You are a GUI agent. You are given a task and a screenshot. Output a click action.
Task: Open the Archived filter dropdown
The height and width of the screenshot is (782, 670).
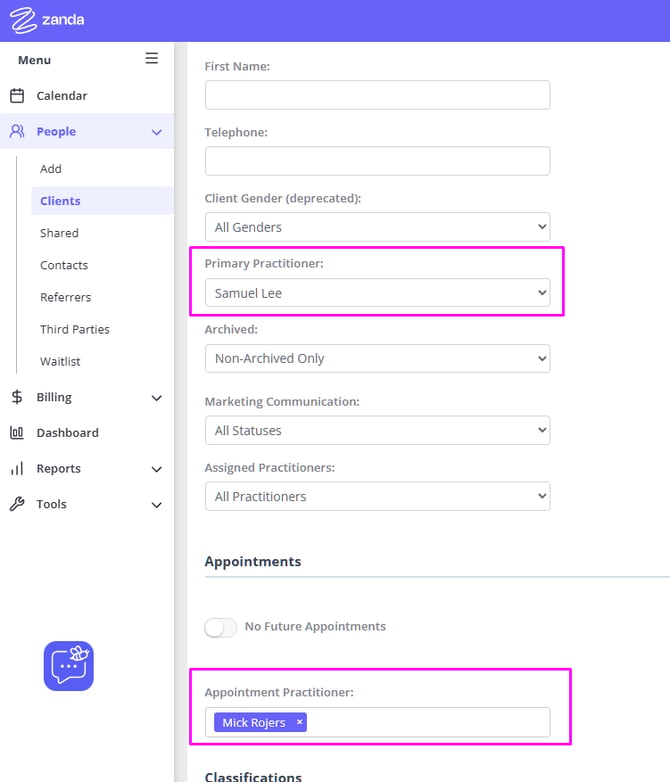click(378, 358)
